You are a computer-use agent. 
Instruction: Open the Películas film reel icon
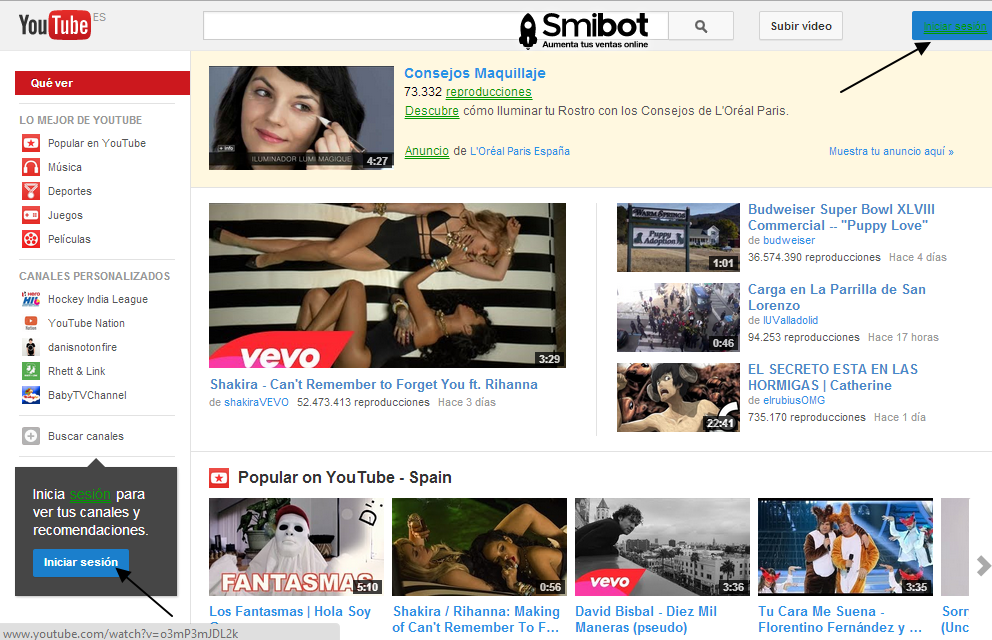point(31,239)
